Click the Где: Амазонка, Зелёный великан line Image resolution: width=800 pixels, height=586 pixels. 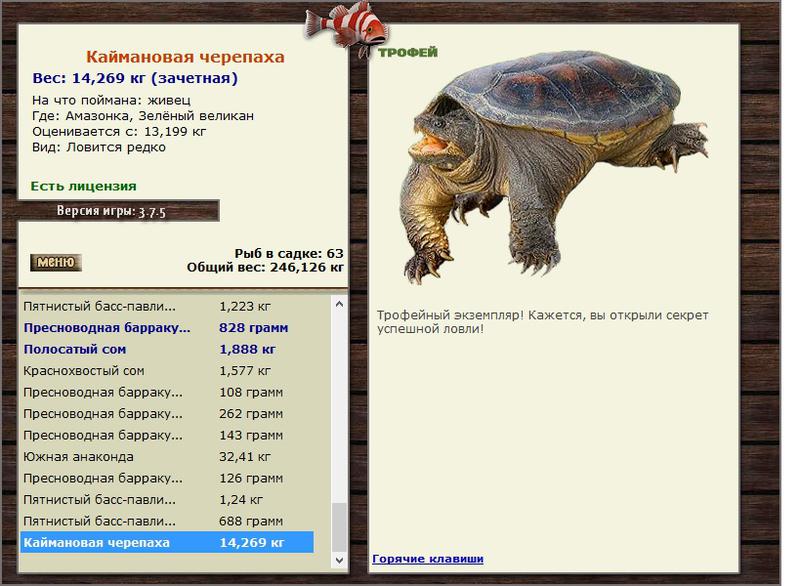tap(143, 116)
